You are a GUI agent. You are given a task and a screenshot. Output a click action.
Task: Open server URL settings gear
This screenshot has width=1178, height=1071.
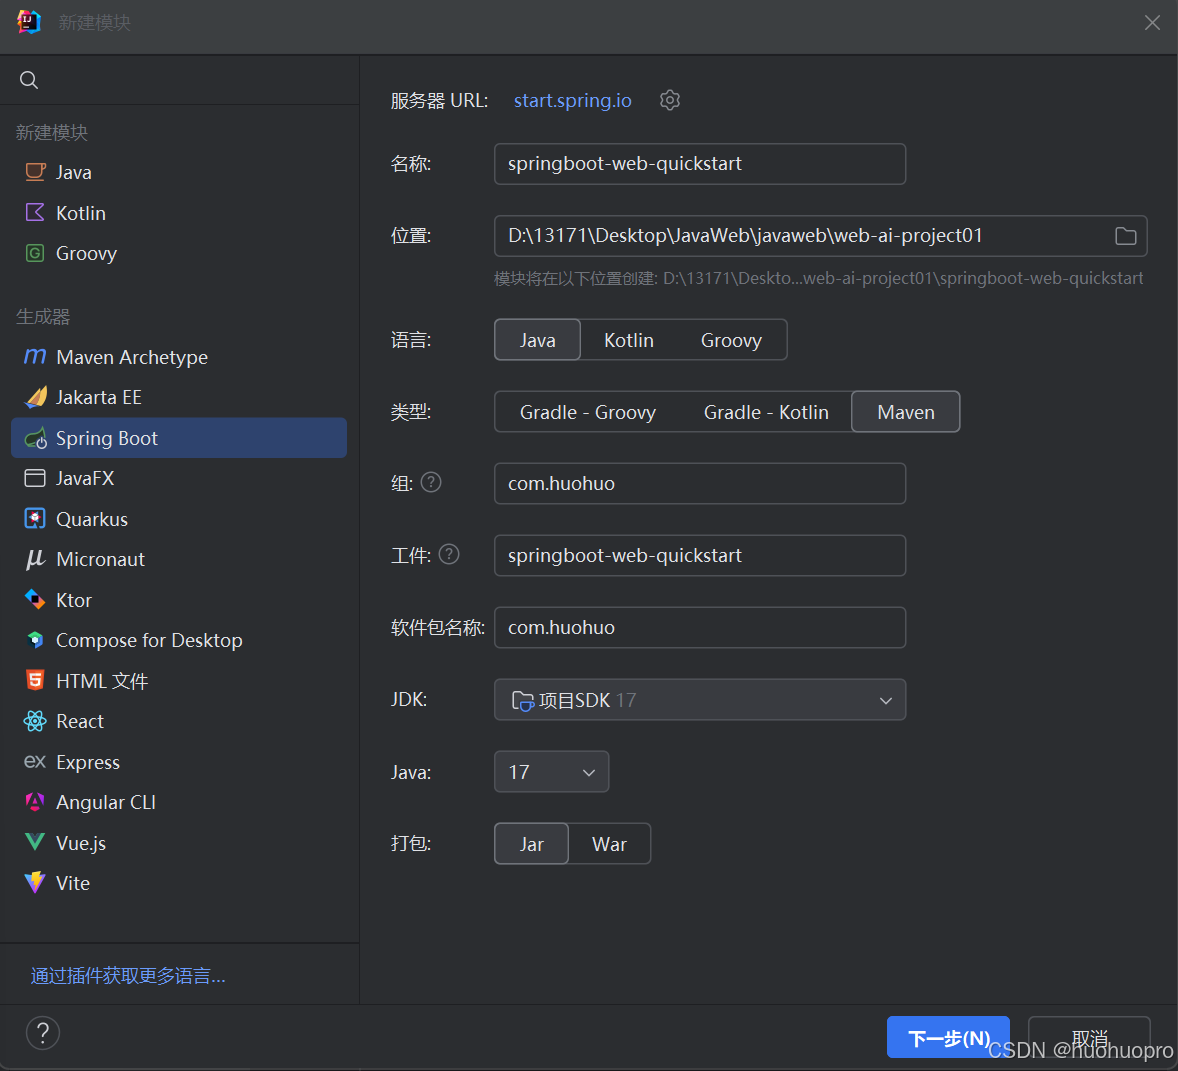tap(669, 100)
